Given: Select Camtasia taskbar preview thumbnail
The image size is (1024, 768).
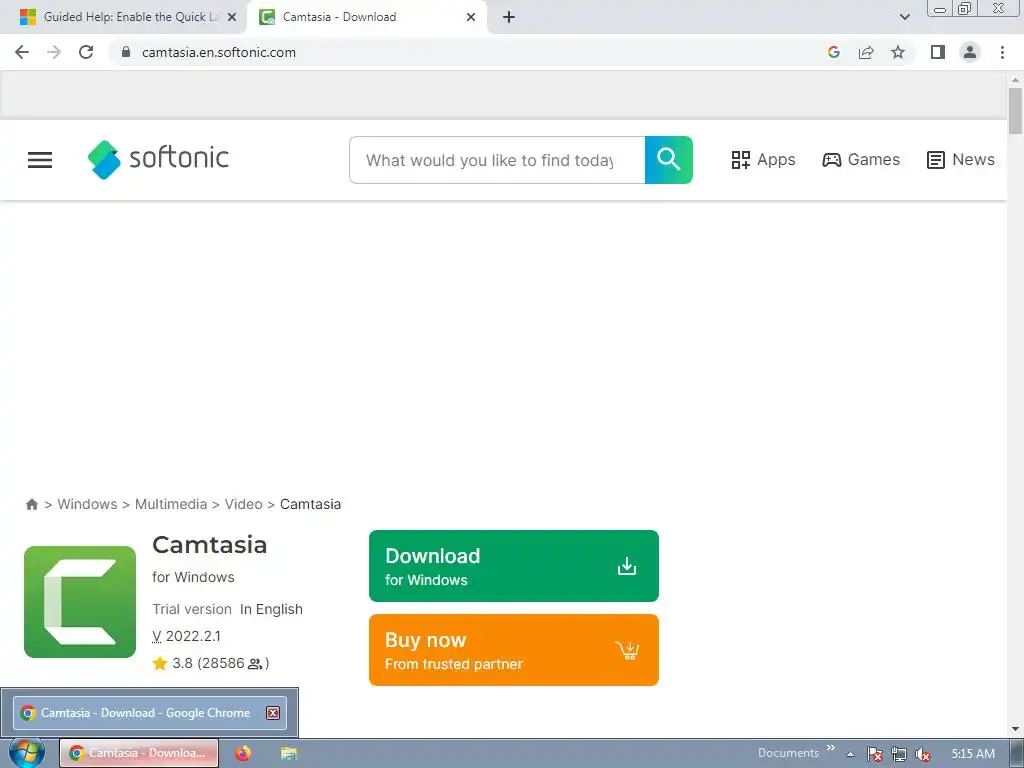Looking at the screenshot, I should click(150, 713).
